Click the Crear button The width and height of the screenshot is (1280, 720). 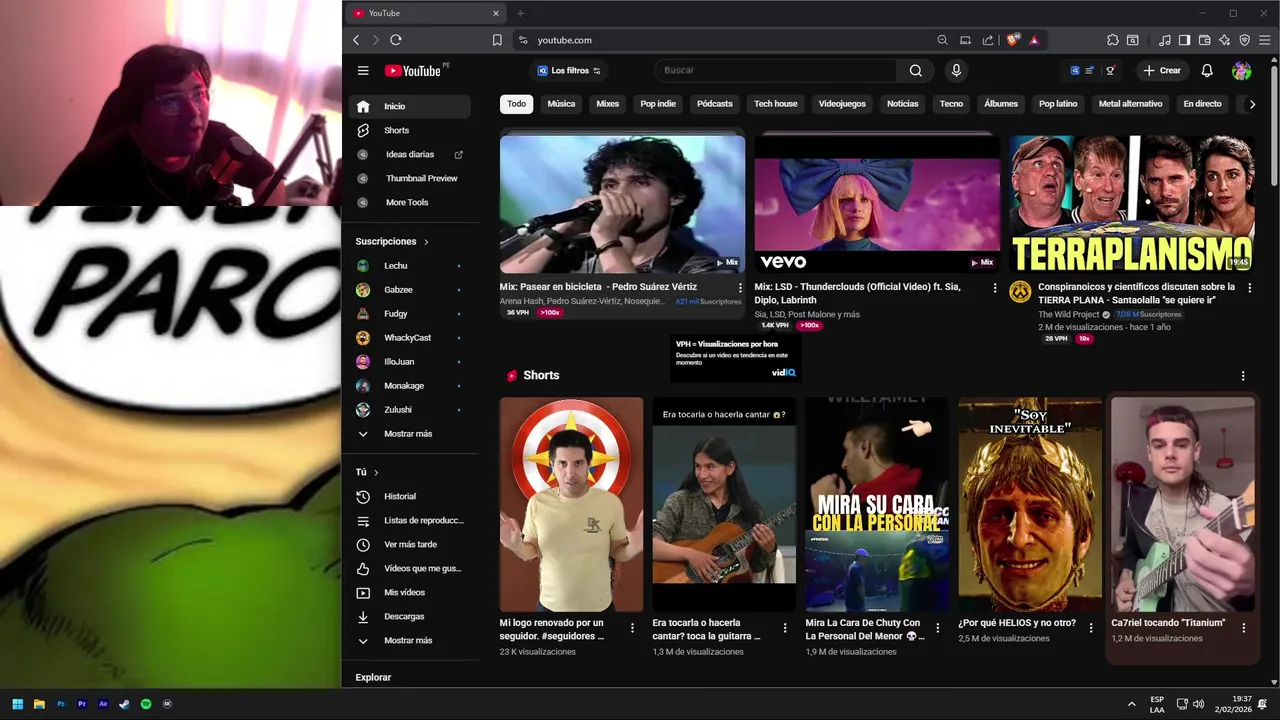(x=1162, y=70)
